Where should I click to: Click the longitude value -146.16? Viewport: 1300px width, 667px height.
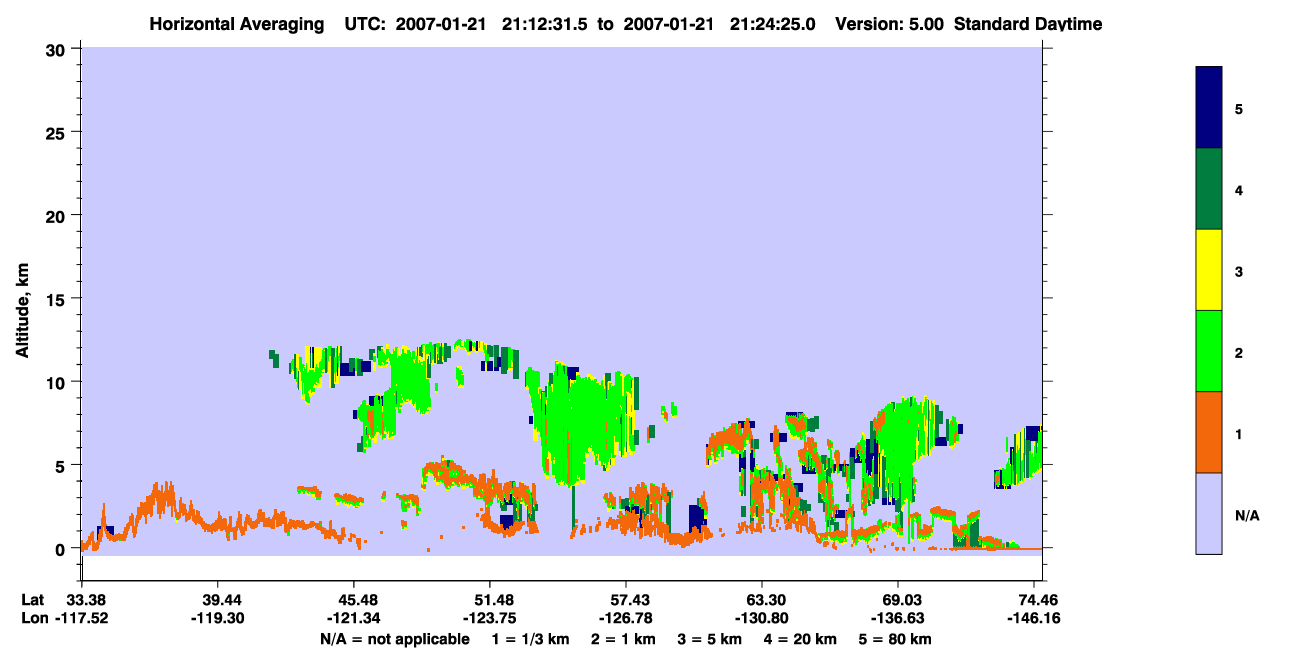1034,619
